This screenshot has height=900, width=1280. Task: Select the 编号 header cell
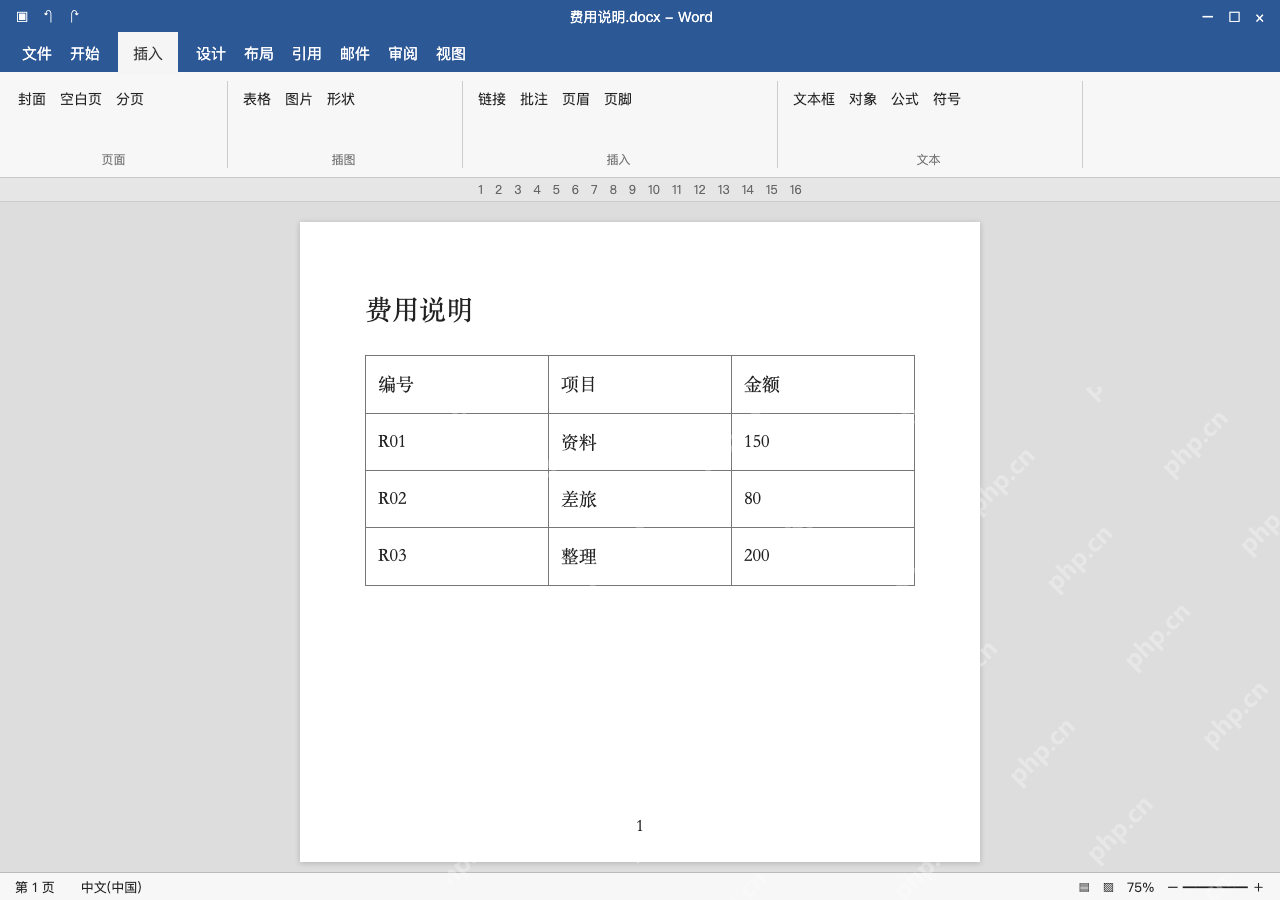457,384
